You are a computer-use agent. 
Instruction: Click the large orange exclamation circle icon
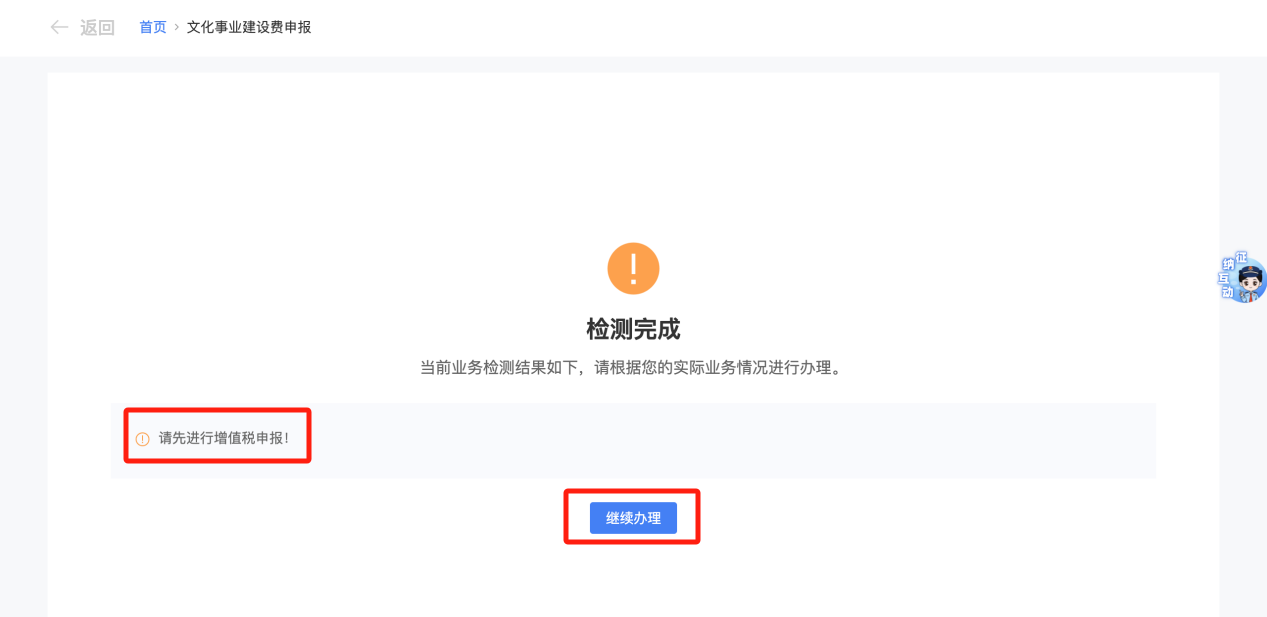coord(633,268)
